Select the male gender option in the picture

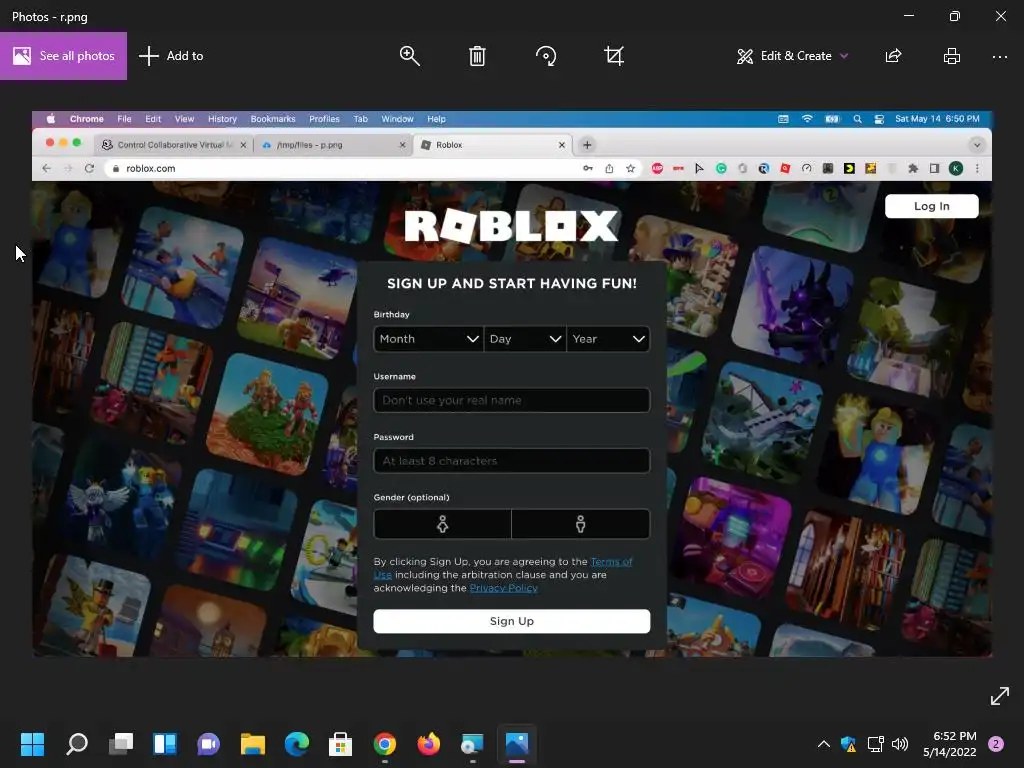point(581,524)
